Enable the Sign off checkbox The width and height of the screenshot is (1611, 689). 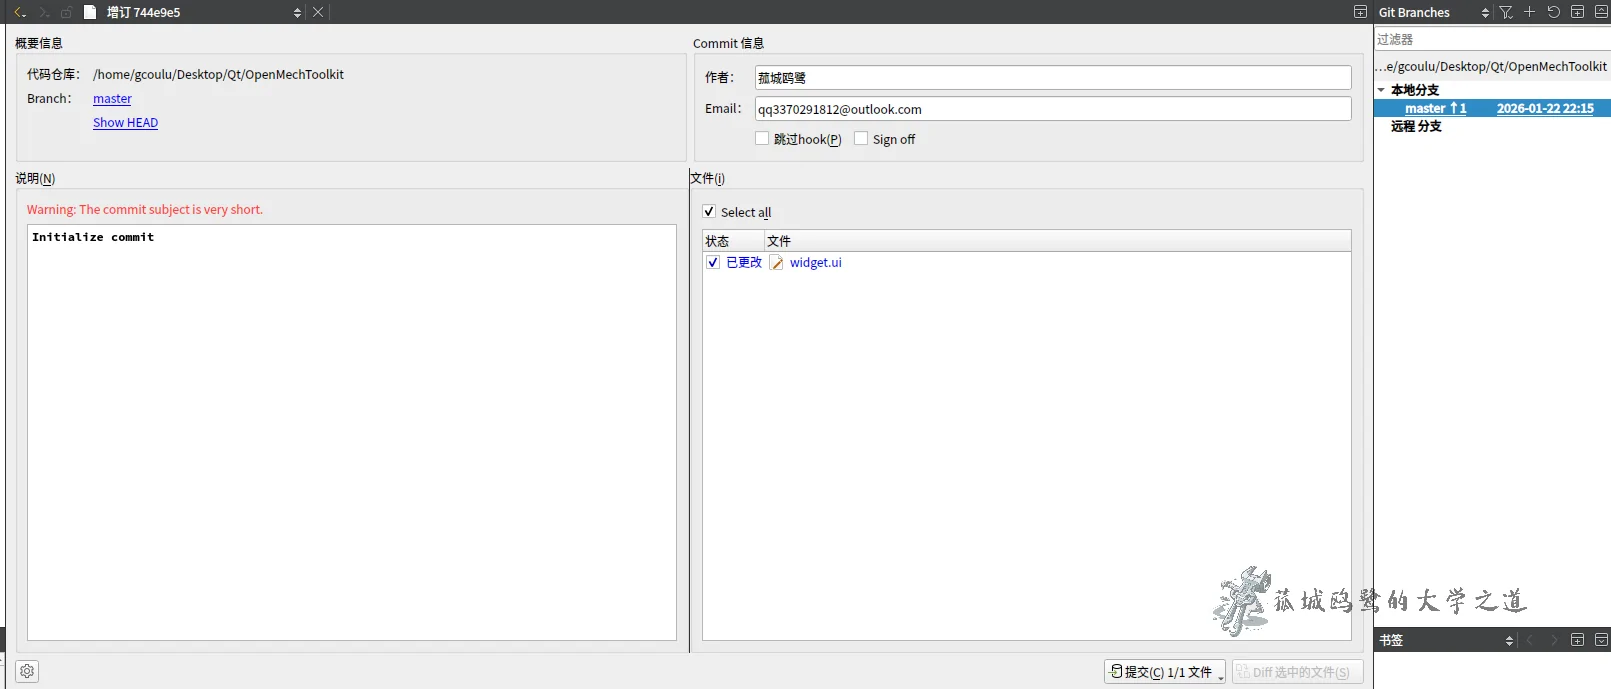[x=861, y=139]
